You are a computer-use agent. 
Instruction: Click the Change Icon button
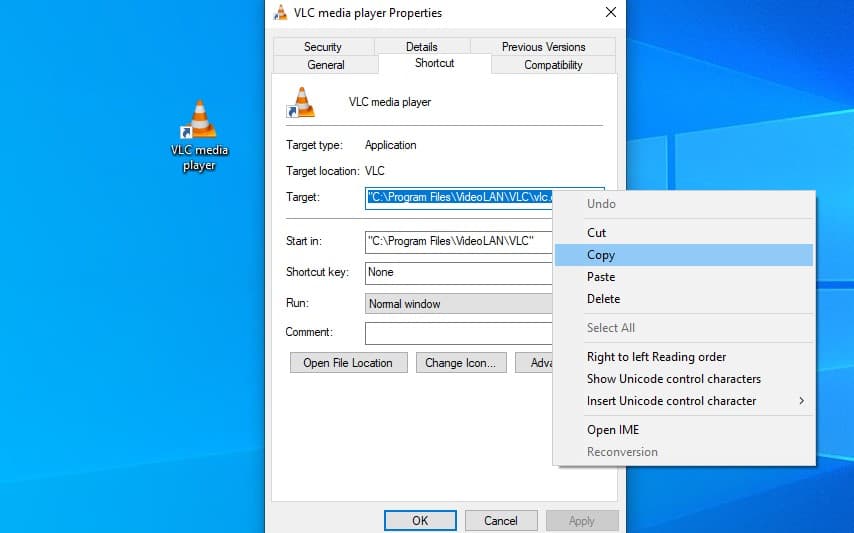[461, 363]
